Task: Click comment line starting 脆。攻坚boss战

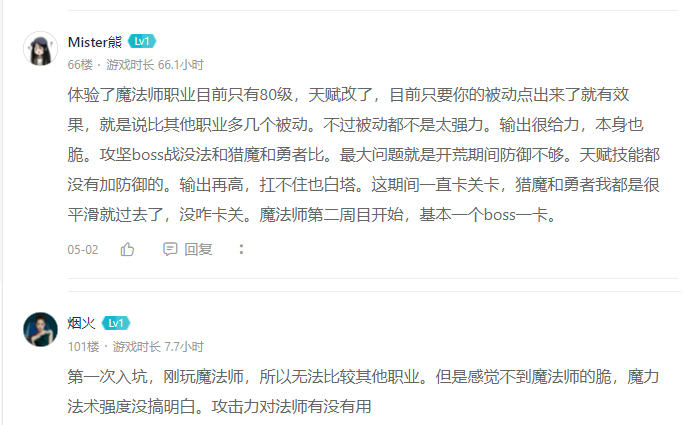Action: 364,155
